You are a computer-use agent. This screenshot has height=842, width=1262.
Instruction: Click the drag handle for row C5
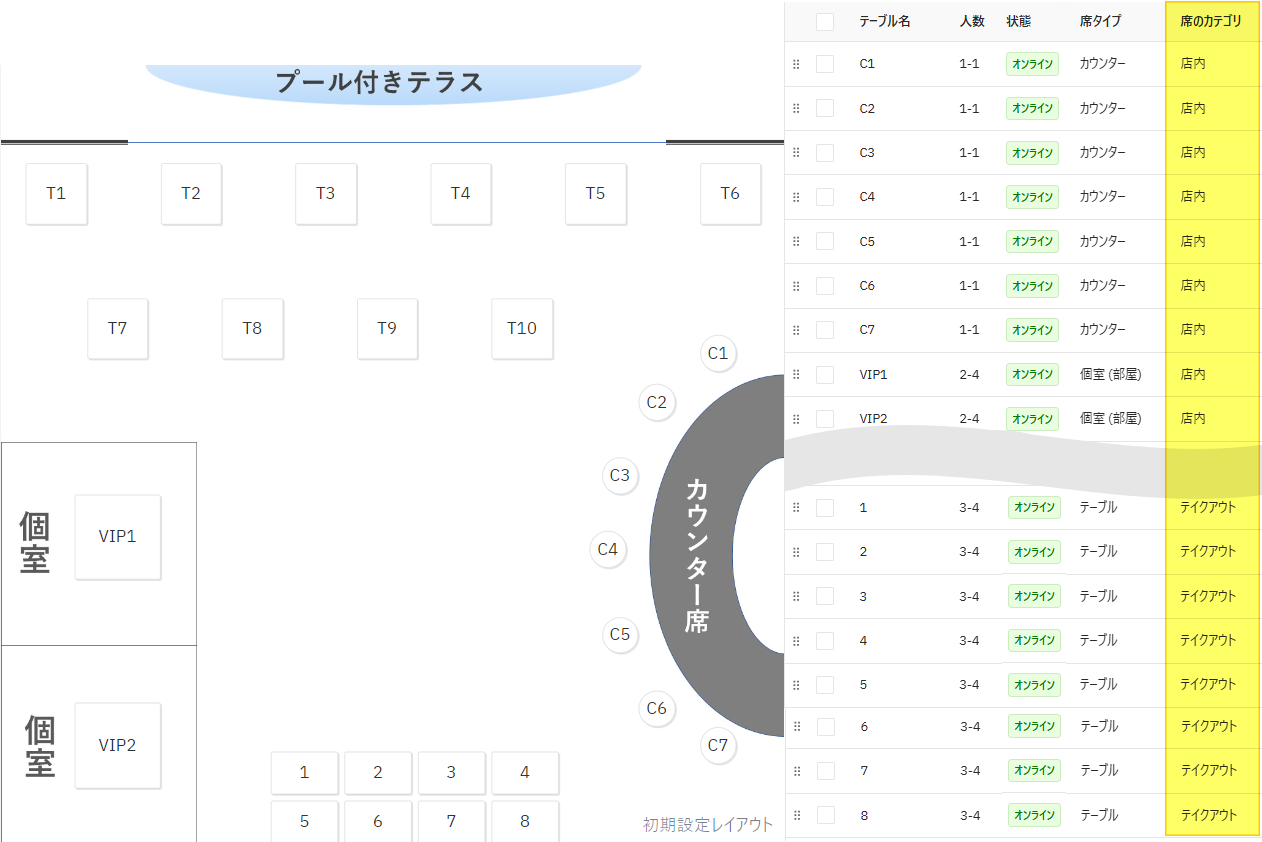tap(796, 241)
